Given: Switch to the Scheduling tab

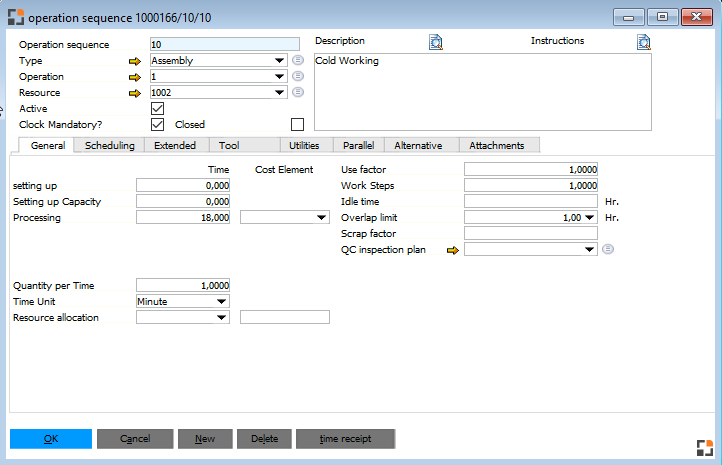Looking at the screenshot, I should pos(110,146).
